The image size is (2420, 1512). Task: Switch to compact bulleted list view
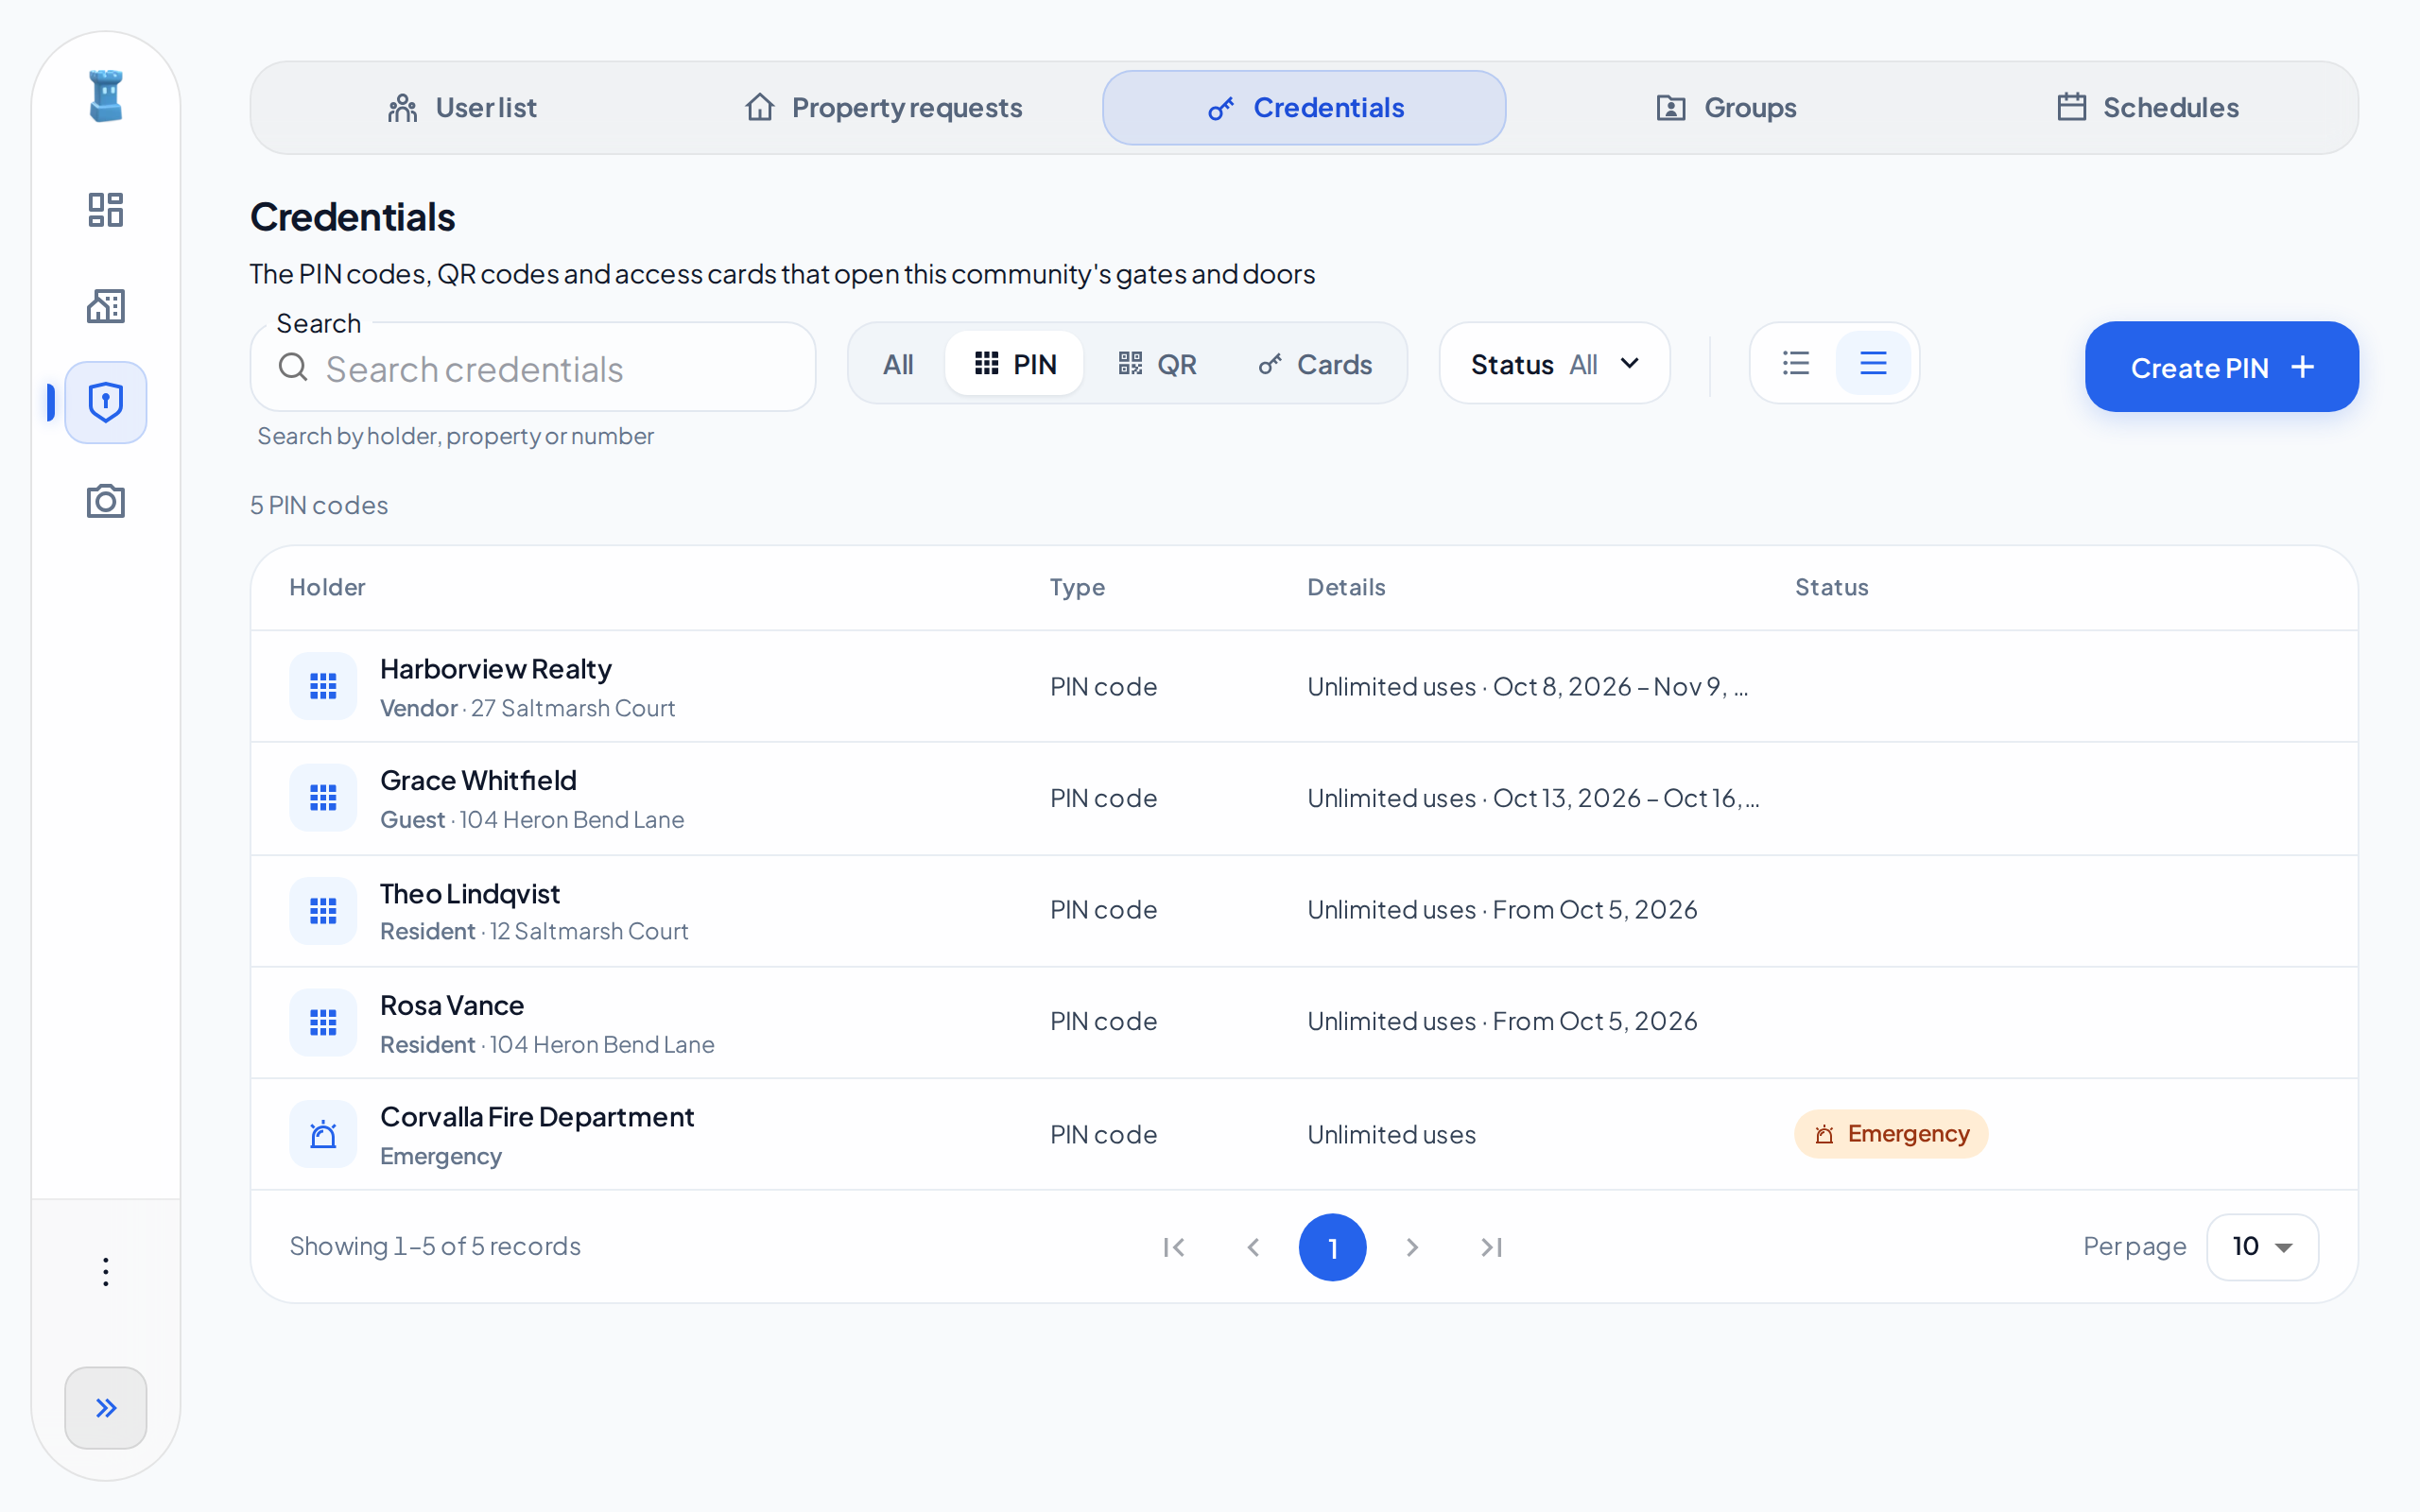coord(1796,363)
